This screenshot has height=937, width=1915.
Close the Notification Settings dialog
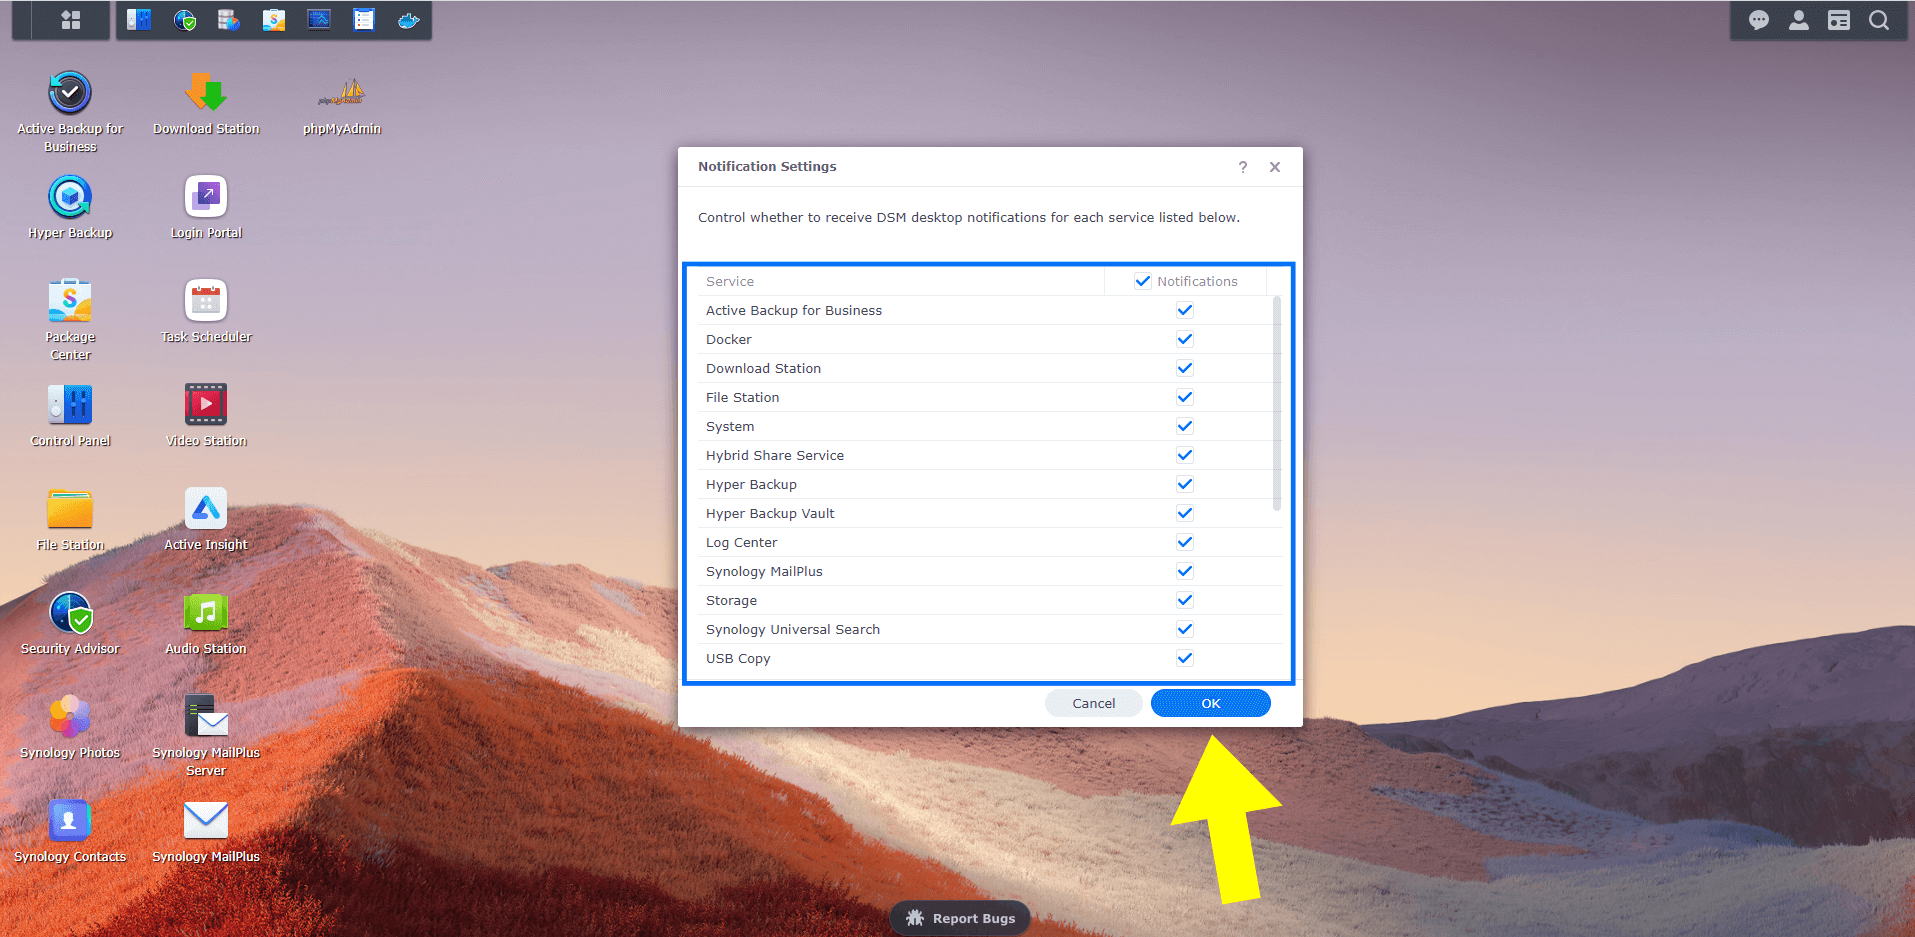1275,167
